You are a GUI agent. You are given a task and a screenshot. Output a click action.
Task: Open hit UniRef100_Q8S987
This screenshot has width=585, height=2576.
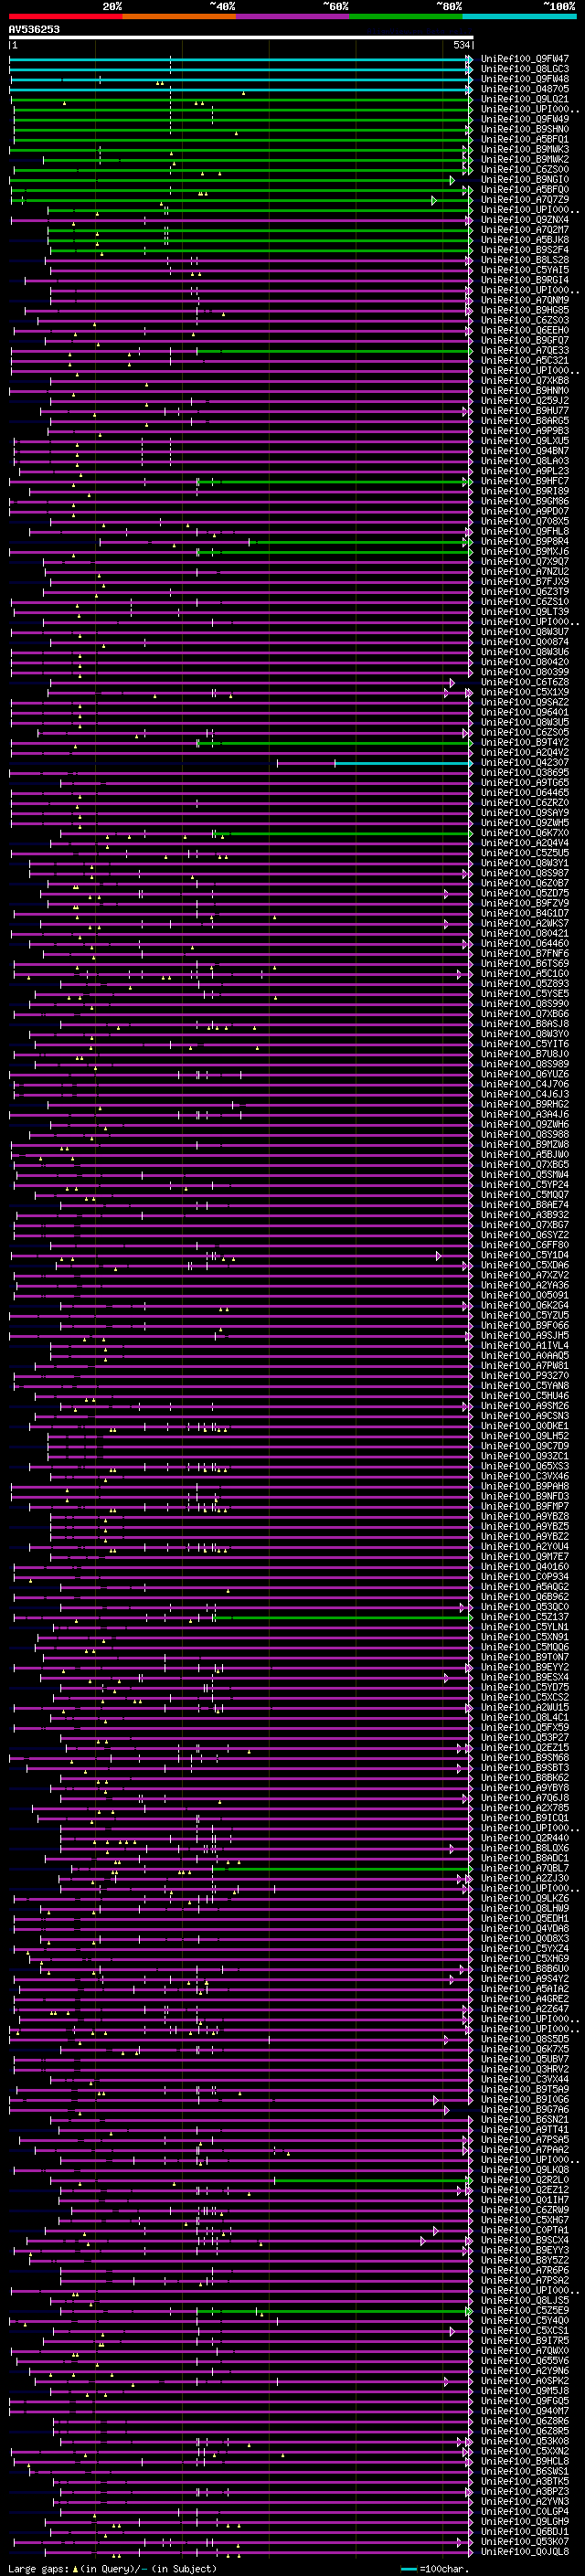point(525,873)
